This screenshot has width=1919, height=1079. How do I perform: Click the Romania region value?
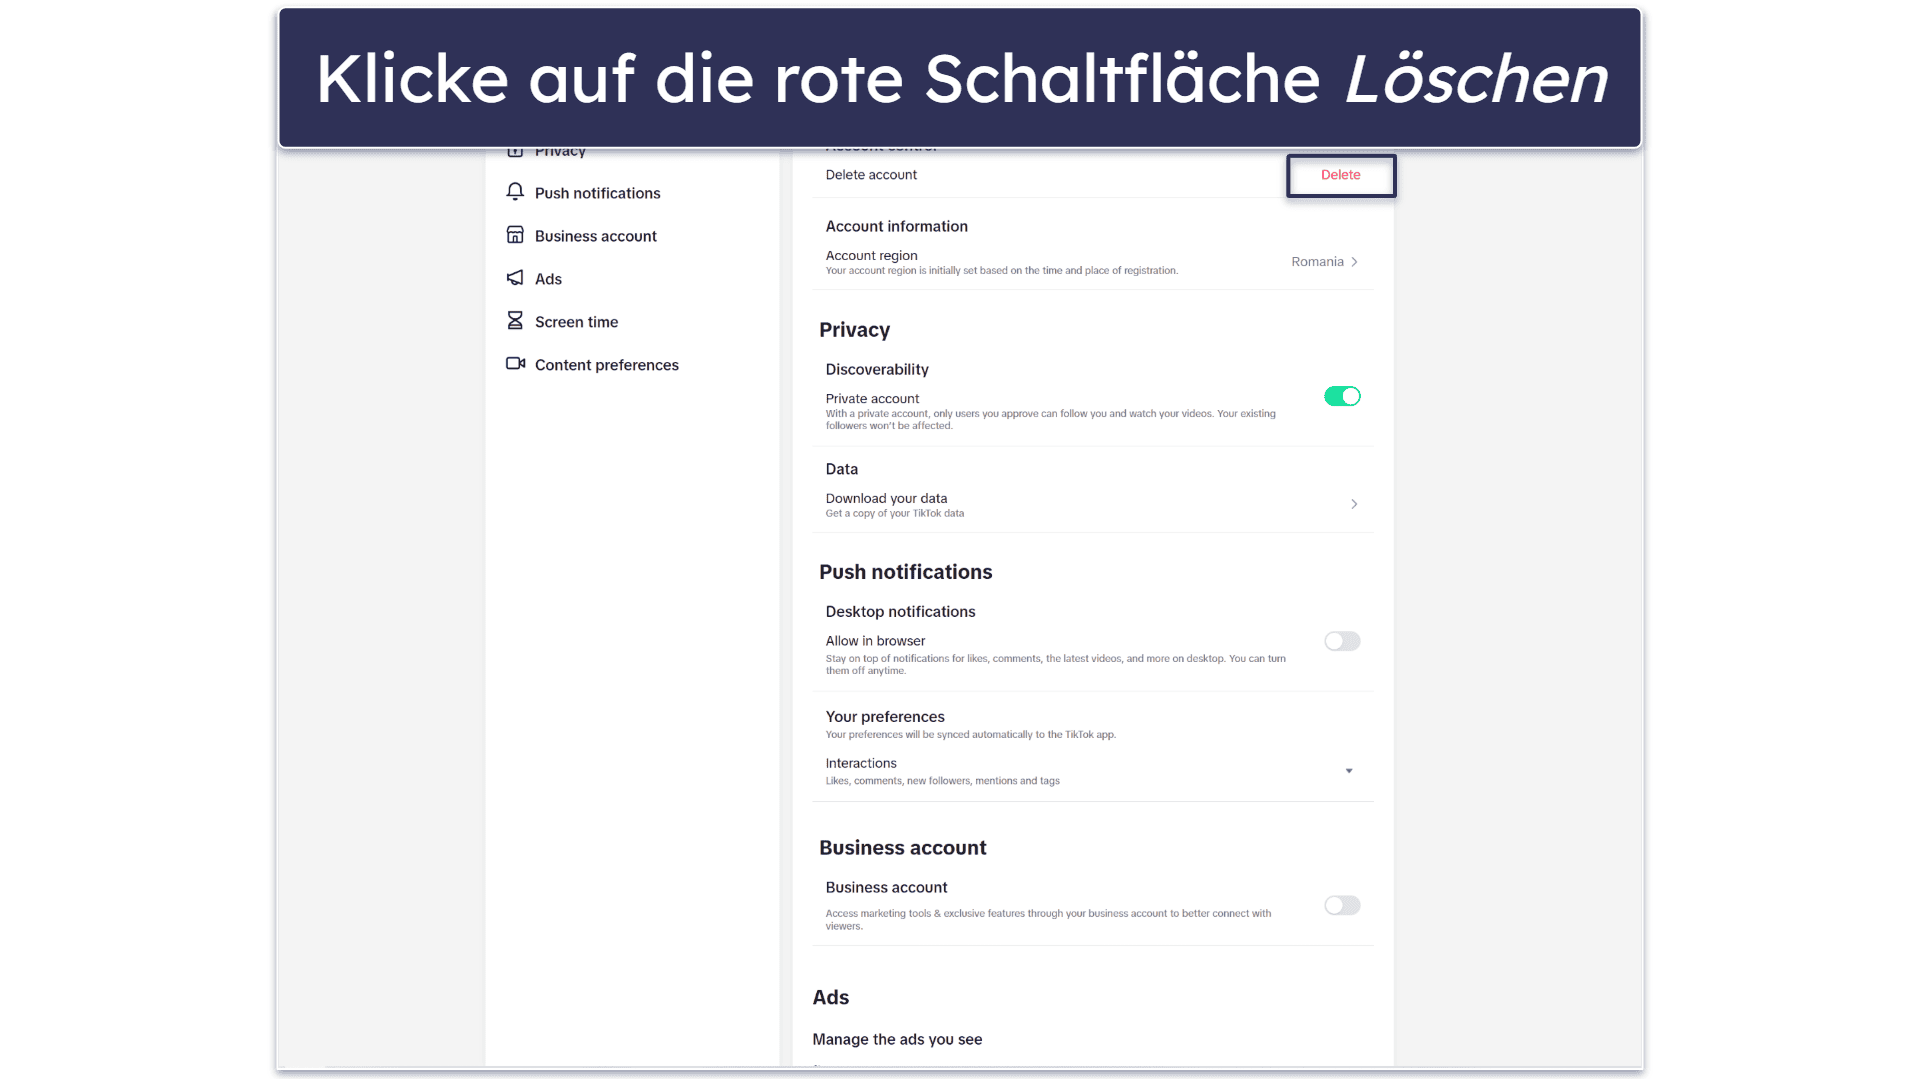[x=1317, y=262]
